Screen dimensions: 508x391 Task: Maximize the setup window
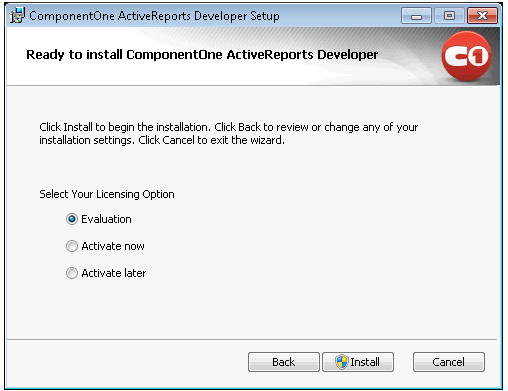click(449, 16)
